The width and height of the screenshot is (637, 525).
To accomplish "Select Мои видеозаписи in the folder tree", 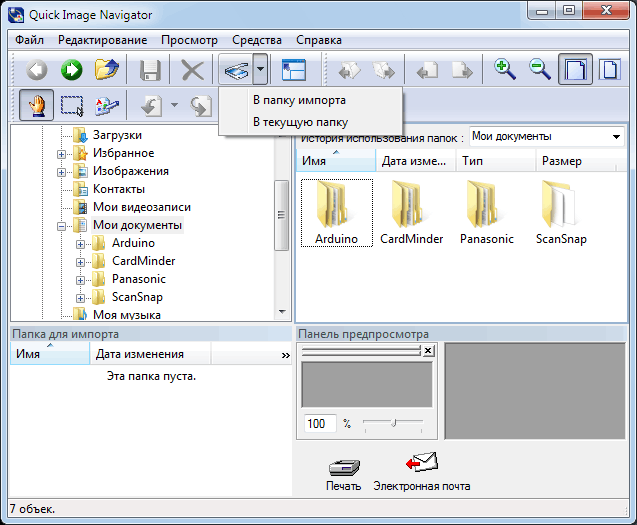I will point(142,207).
